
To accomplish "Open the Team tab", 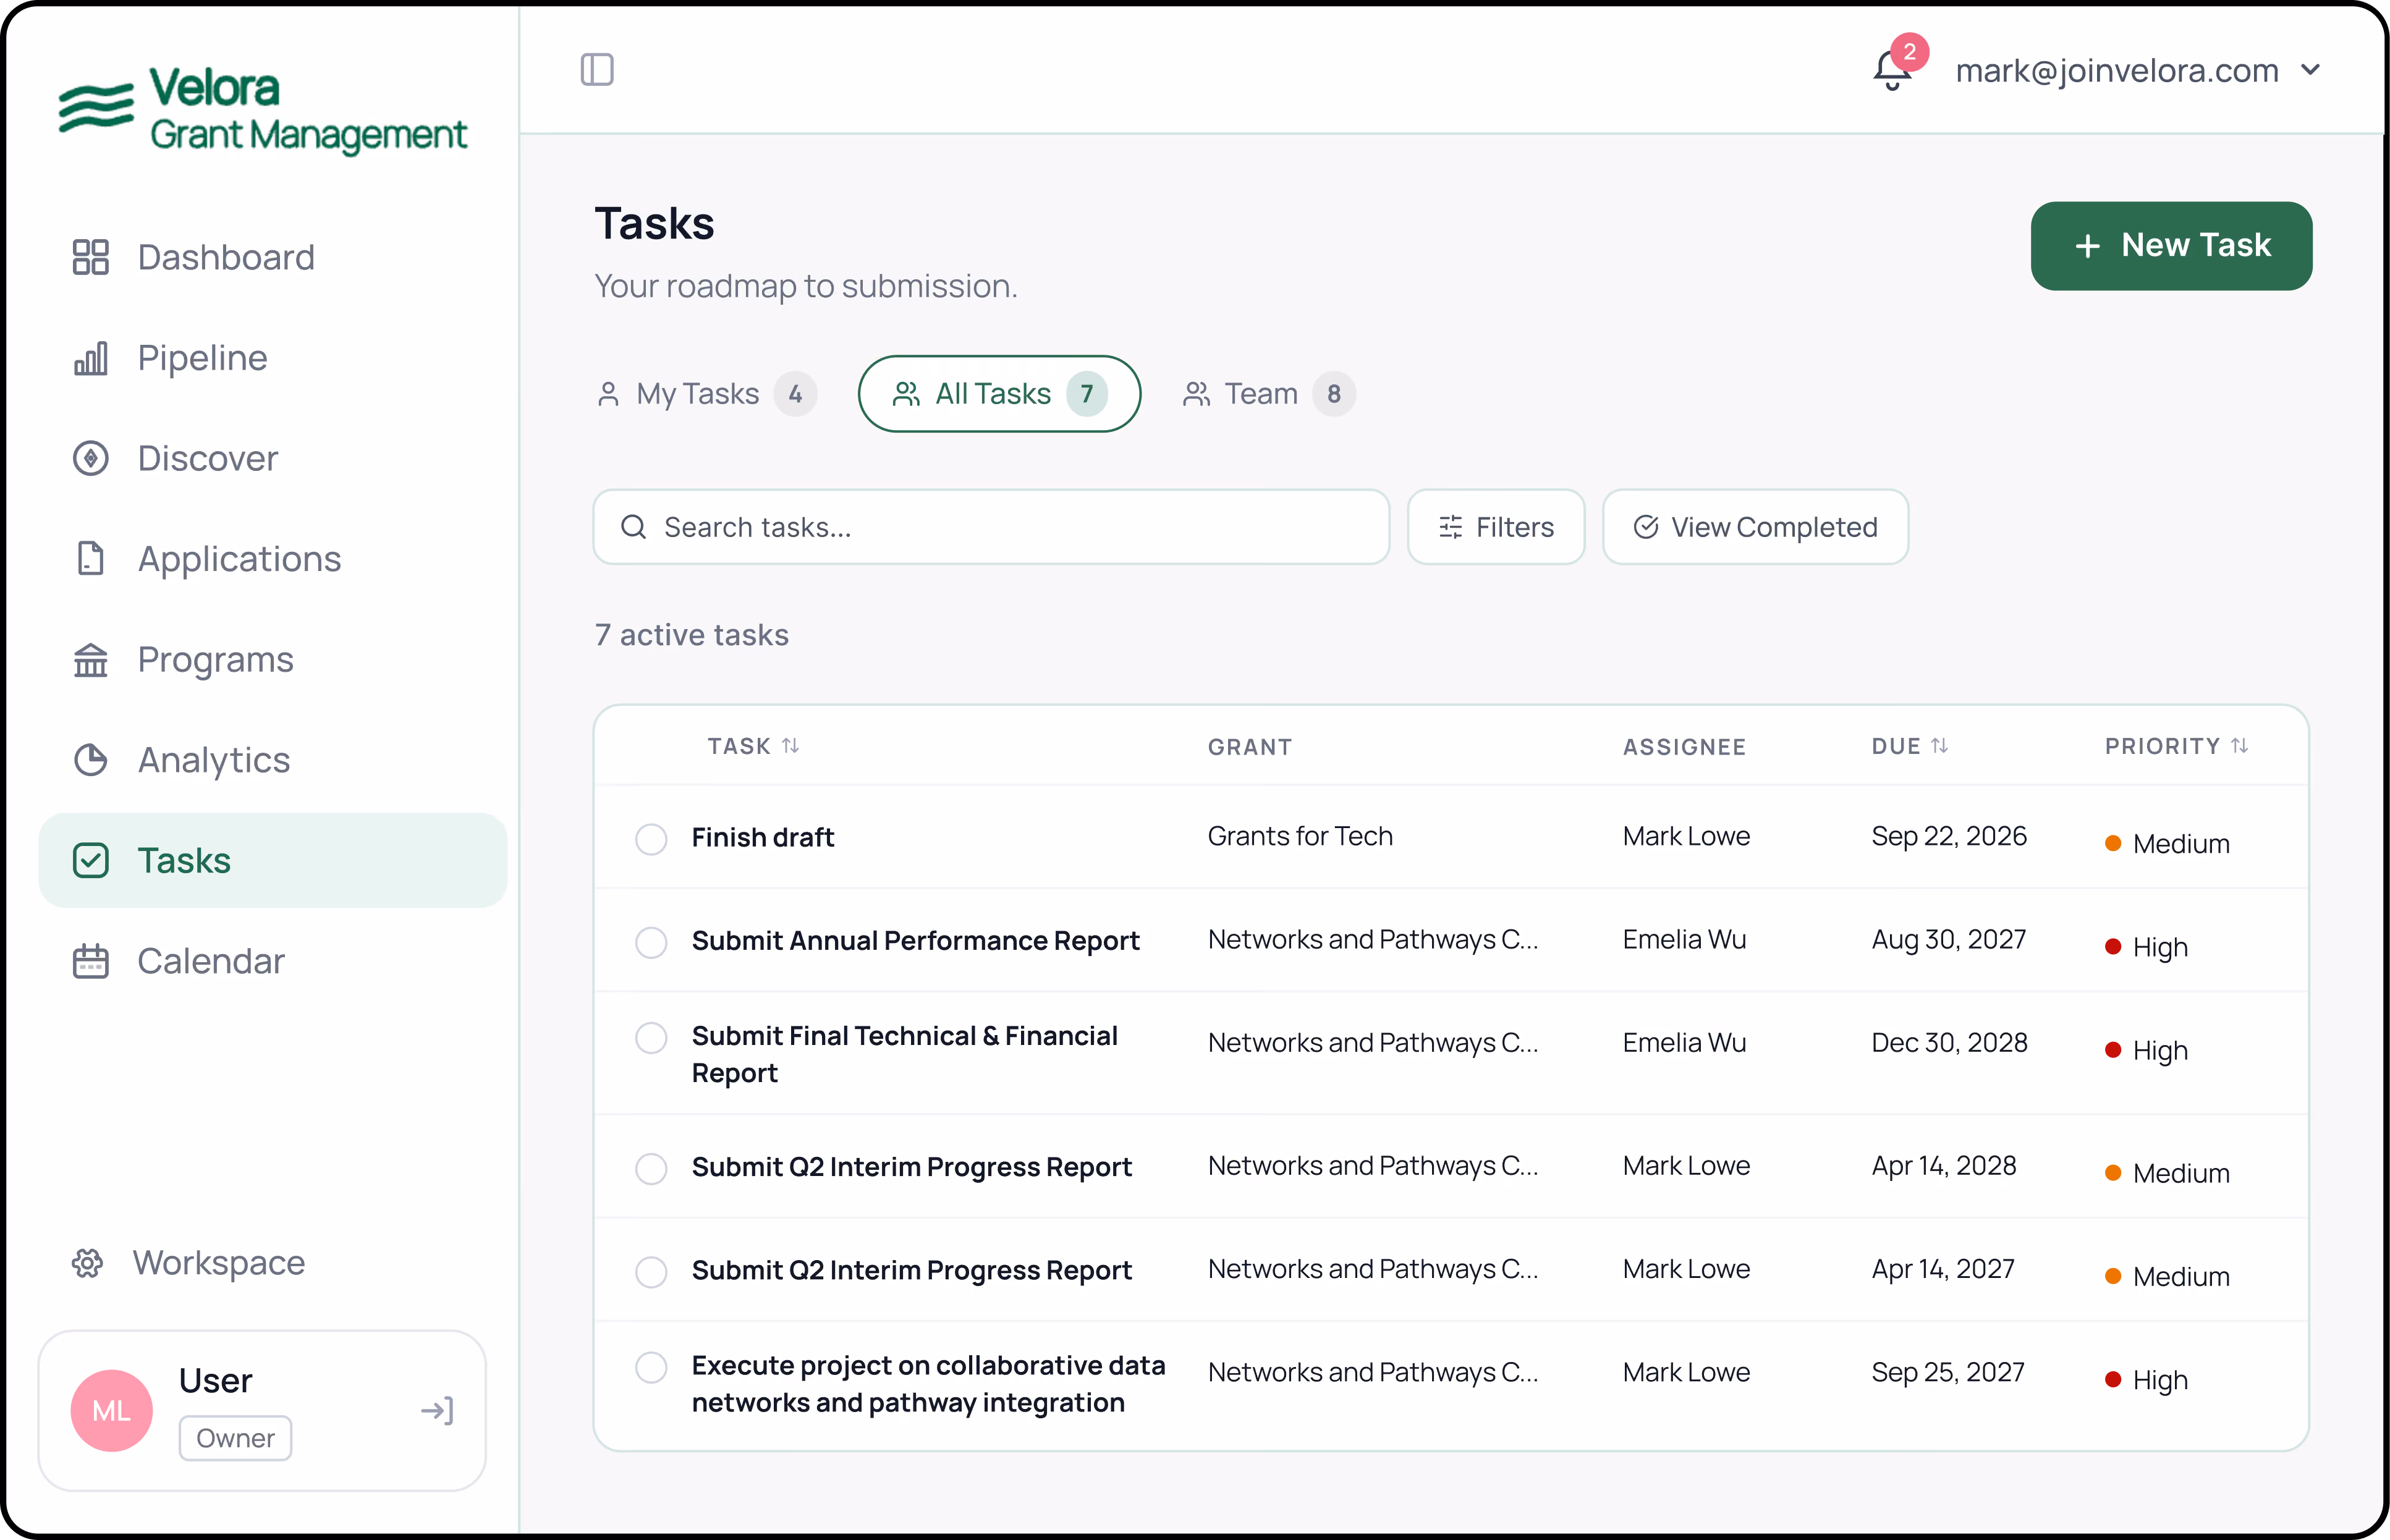I will tap(1268, 394).
